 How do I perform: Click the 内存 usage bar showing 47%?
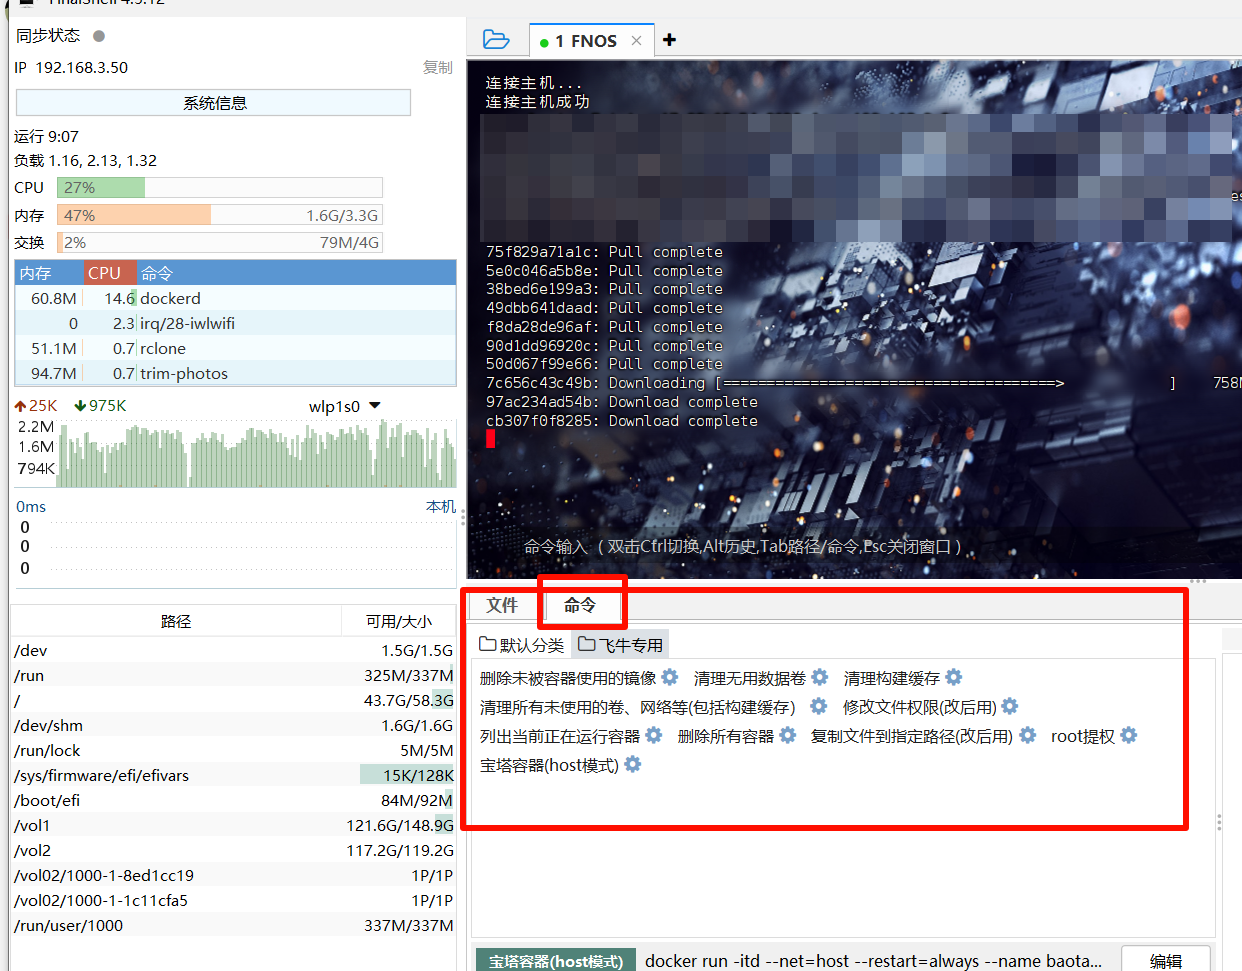pyautogui.click(x=219, y=215)
